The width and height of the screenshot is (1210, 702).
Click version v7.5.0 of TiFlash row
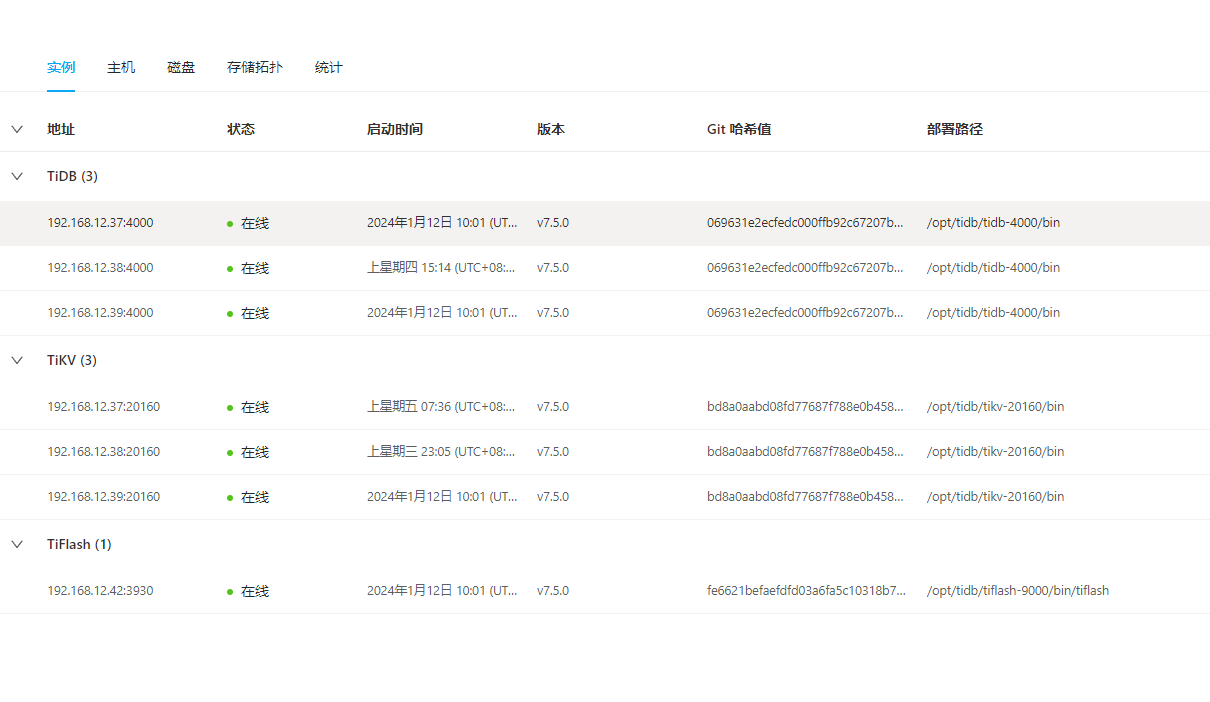553,591
